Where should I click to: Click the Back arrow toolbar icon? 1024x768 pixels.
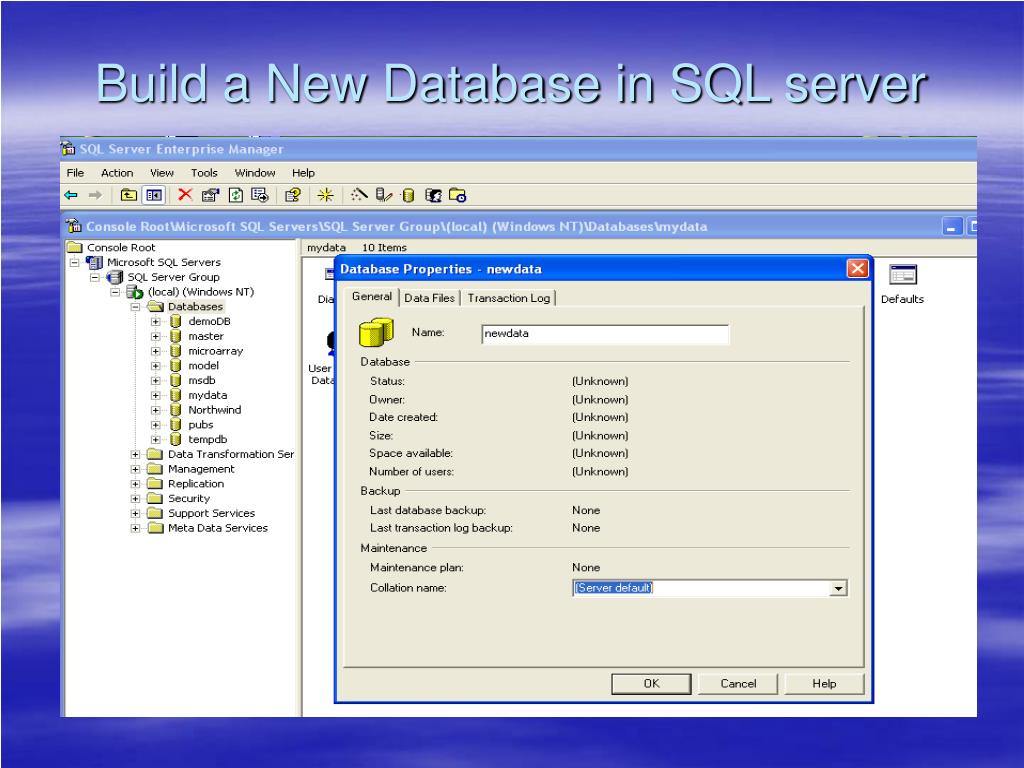click(x=71, y=195)
